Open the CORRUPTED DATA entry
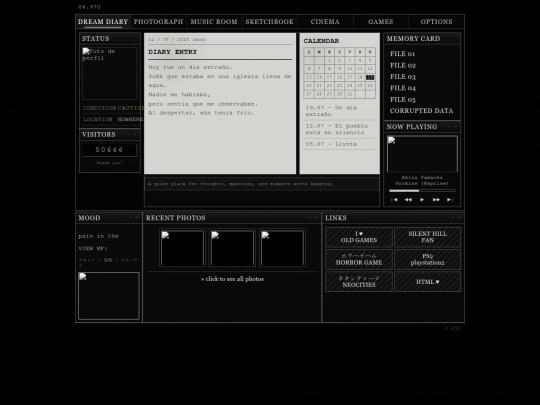This screenshot has width=540, height=405. [x=421, y=111]
